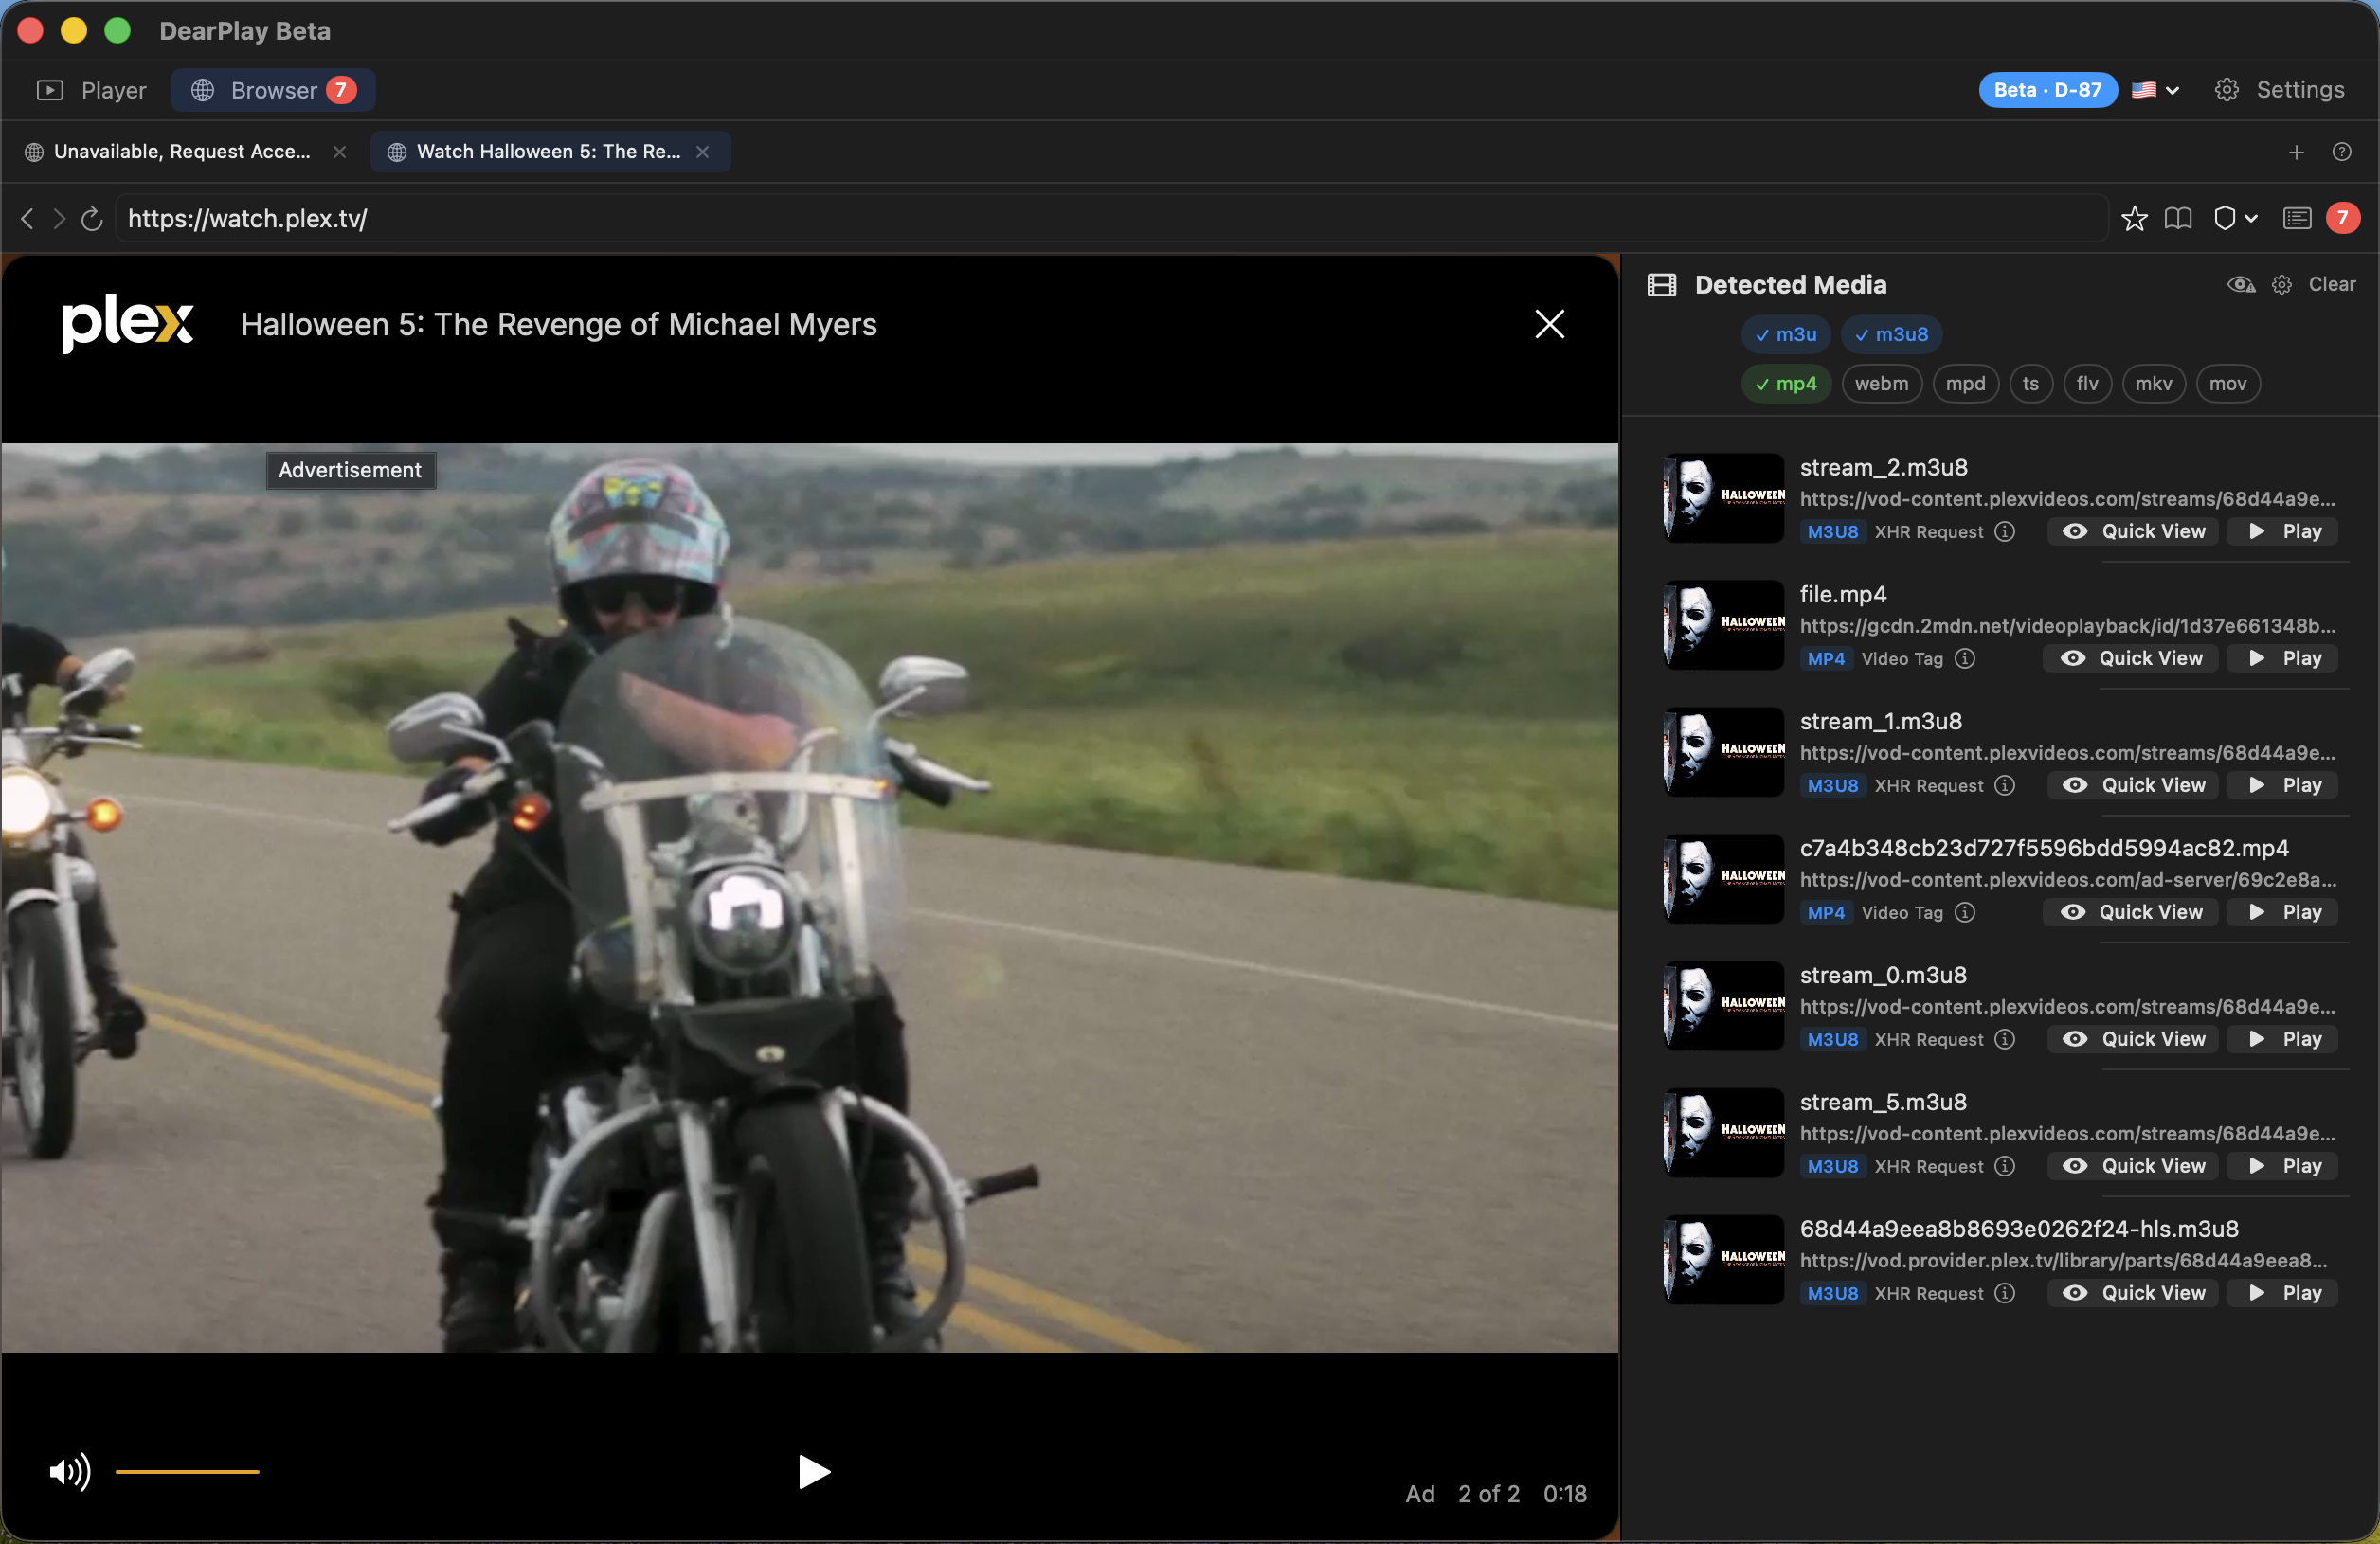Click the stream_1.m3u8 file name
This screenshot has height=1544, width=2380.
[x=1881, y=722]
